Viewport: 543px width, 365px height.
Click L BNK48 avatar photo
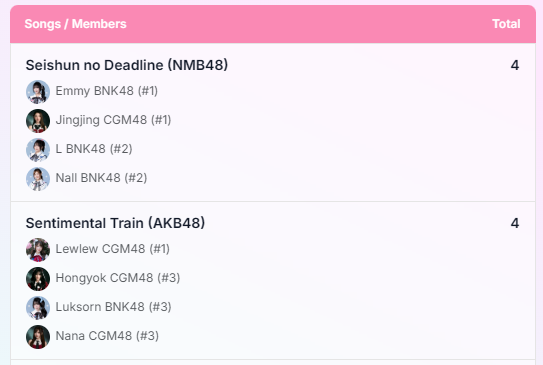[x=38, y=150]
